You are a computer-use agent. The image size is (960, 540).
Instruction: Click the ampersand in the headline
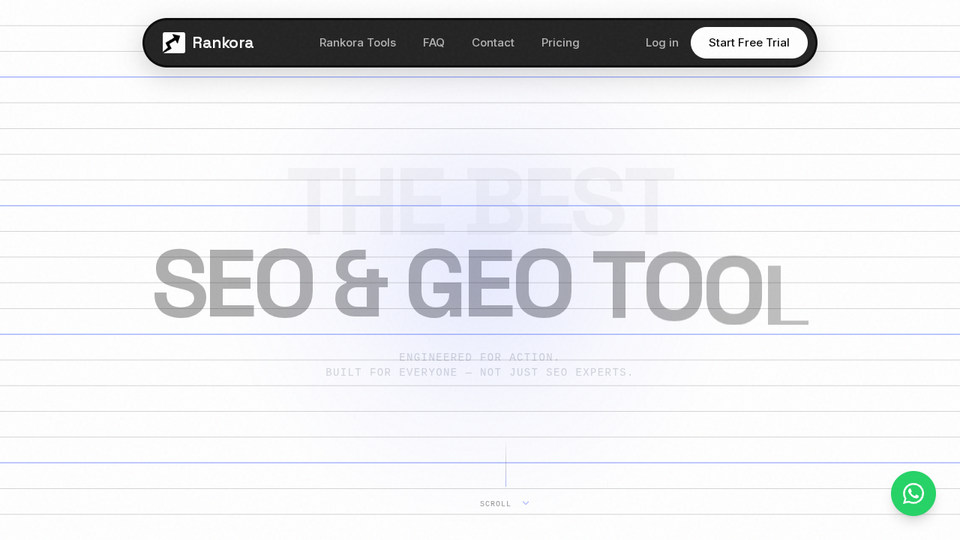361,284
